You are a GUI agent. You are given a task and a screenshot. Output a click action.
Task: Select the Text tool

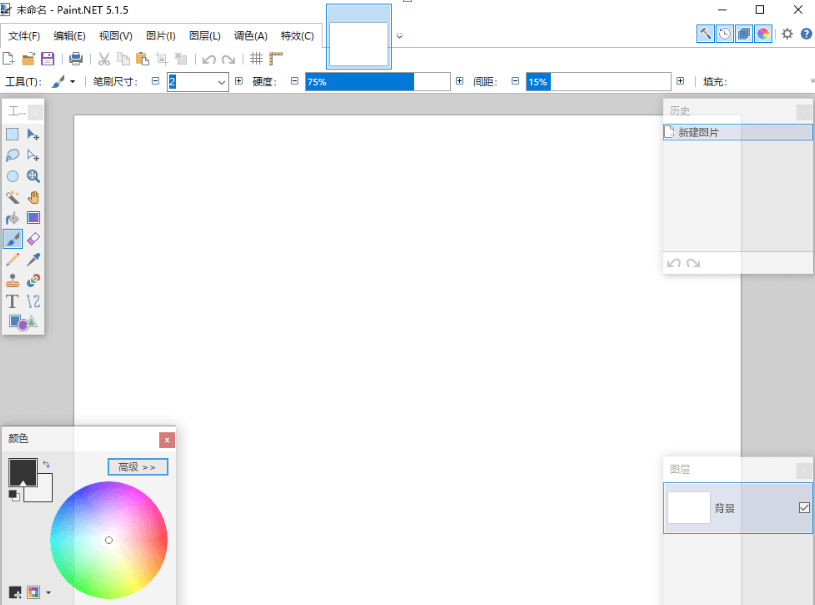(x=12, y=301)
